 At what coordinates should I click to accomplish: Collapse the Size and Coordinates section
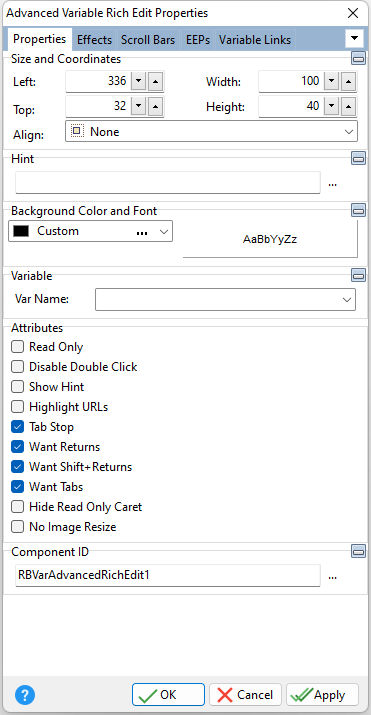tap(358, 58)
